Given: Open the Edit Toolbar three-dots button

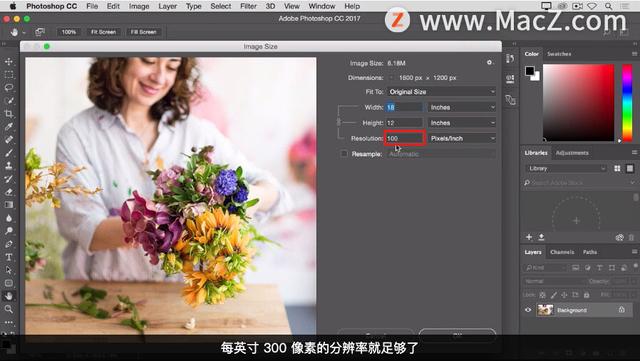Looking at the screenshot, I should pos(9,322).
